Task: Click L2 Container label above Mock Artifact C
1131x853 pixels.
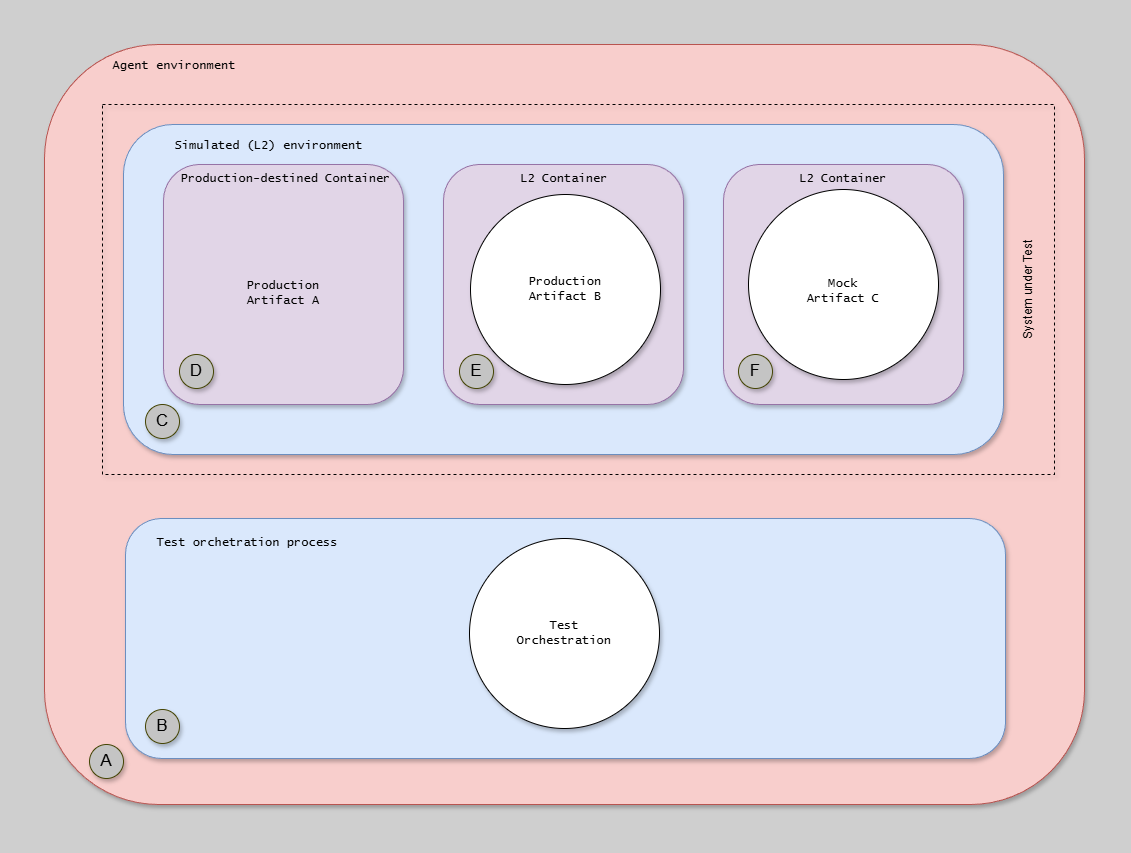Action: (842, 178)
